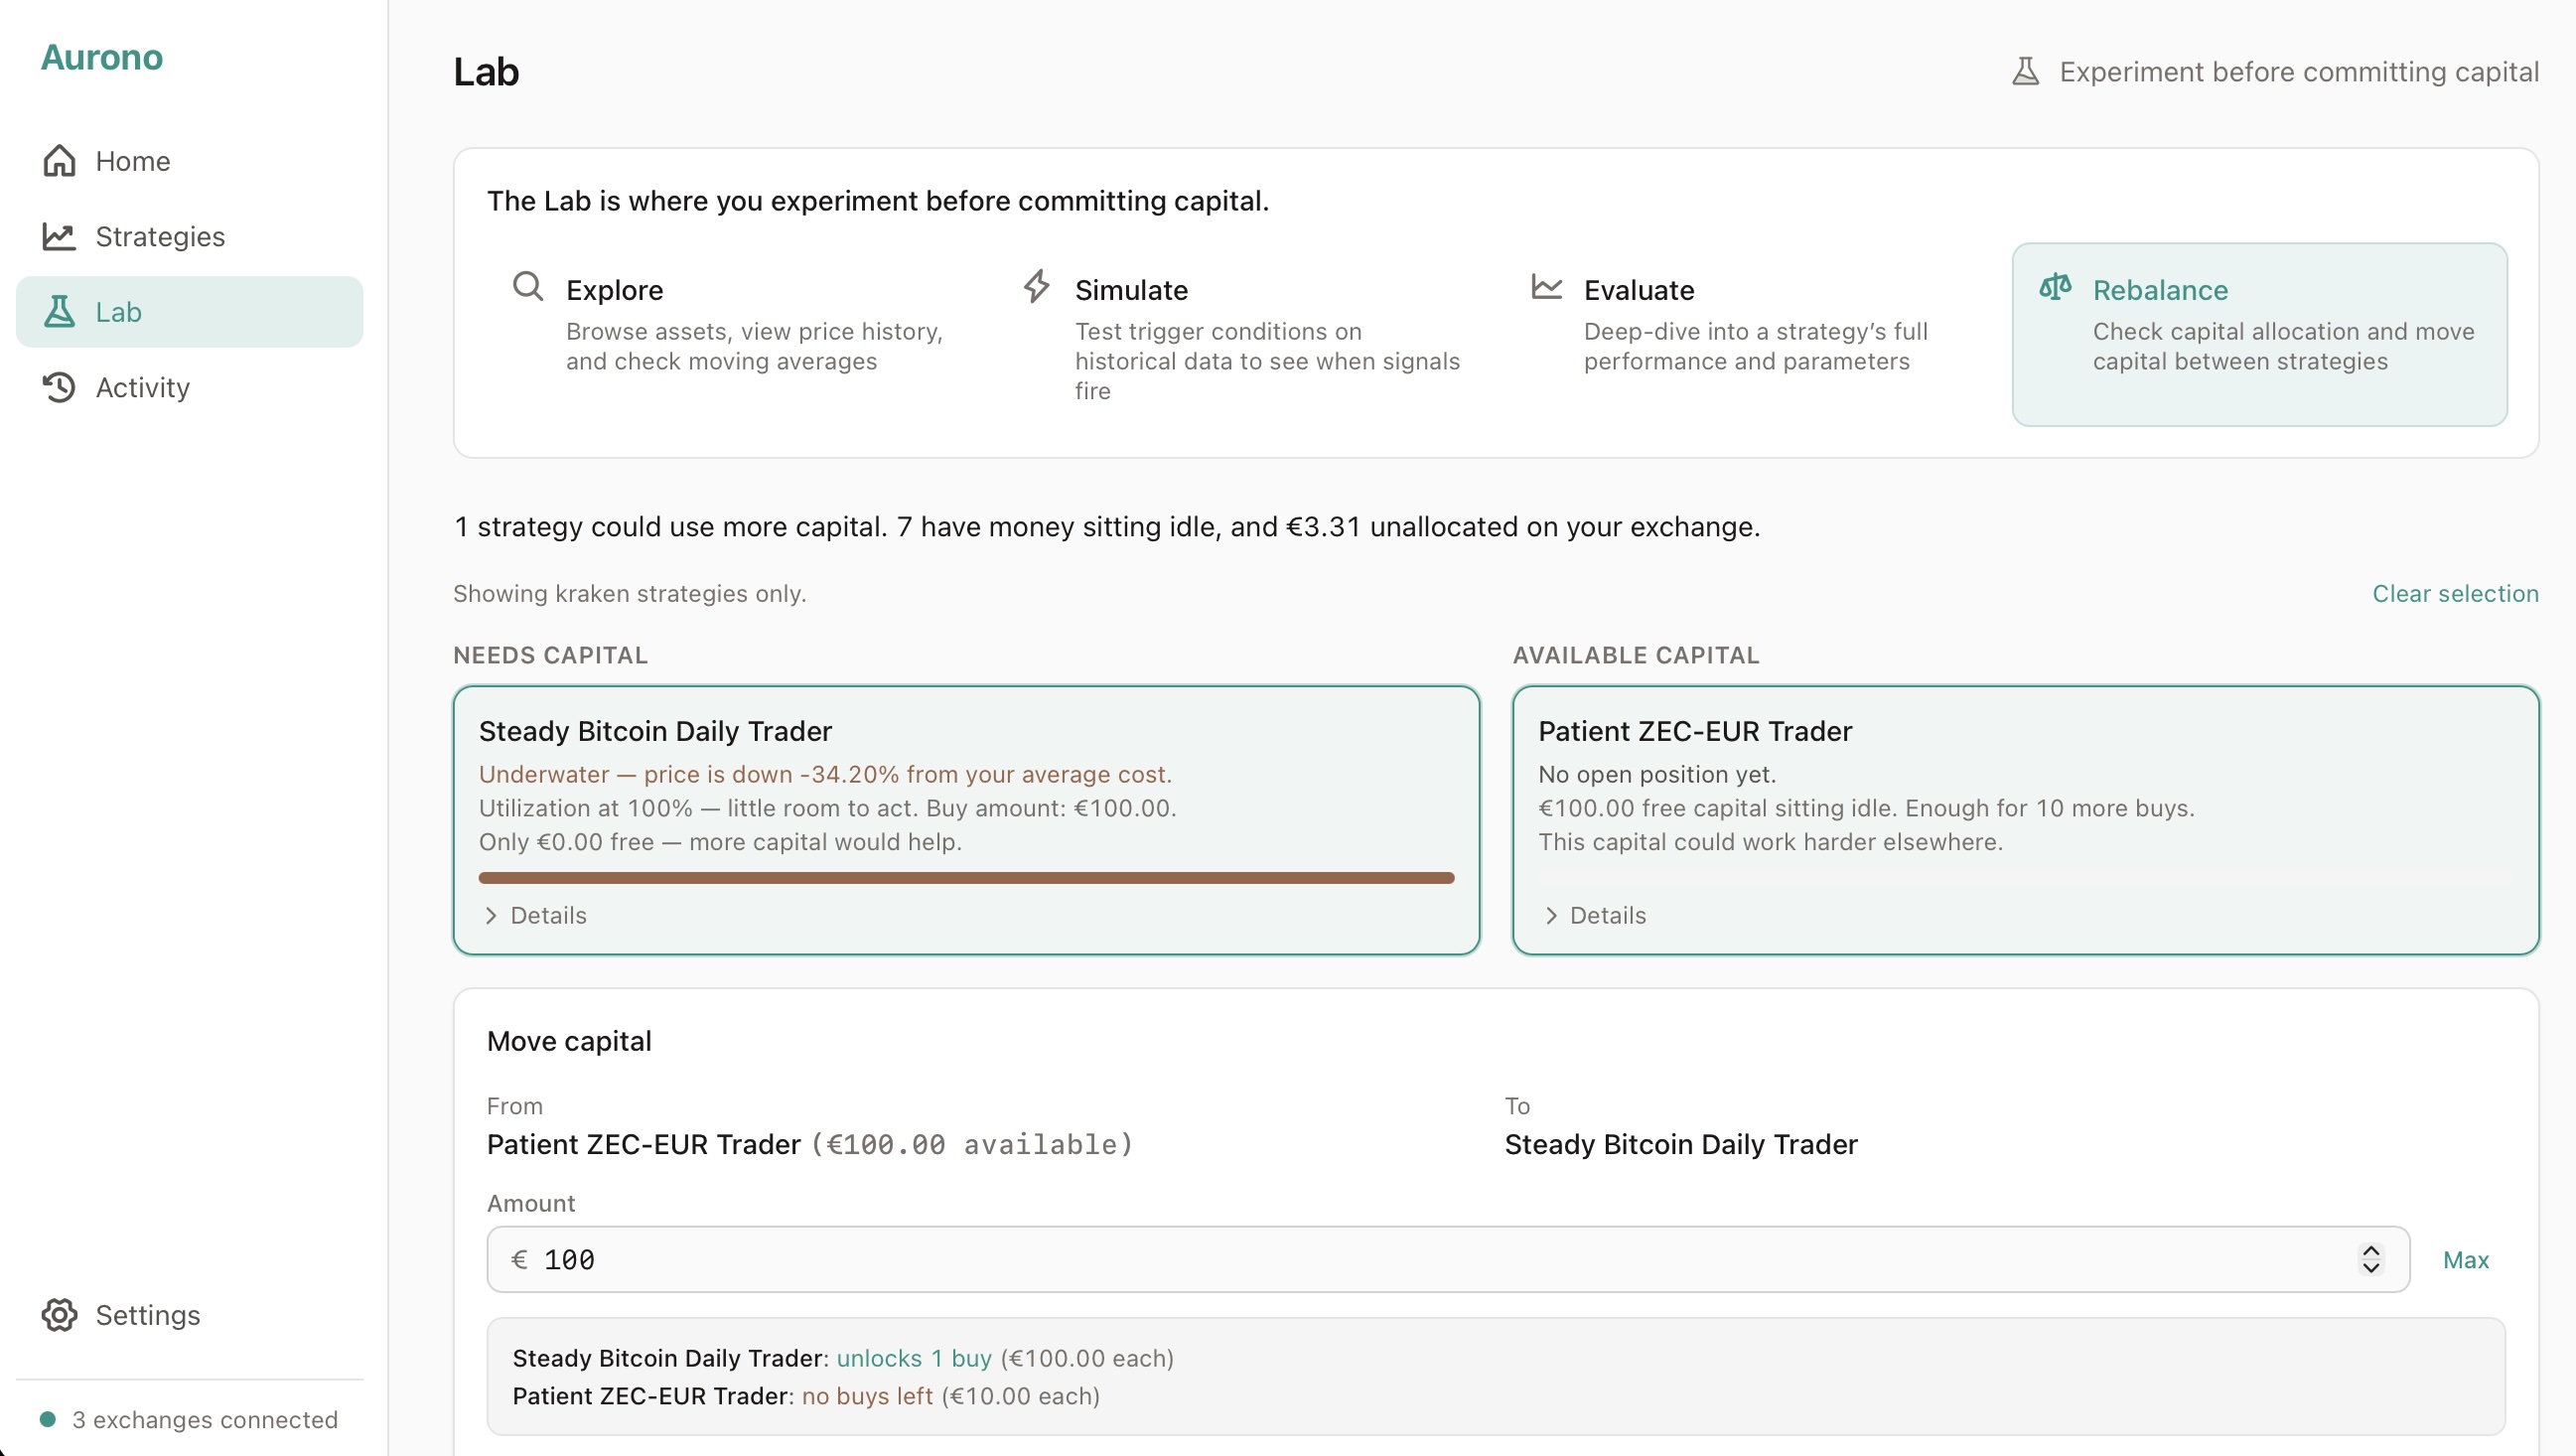Open the Settings gear icon
This screenshot has width=2576, height=1456.
(60, 1315)
